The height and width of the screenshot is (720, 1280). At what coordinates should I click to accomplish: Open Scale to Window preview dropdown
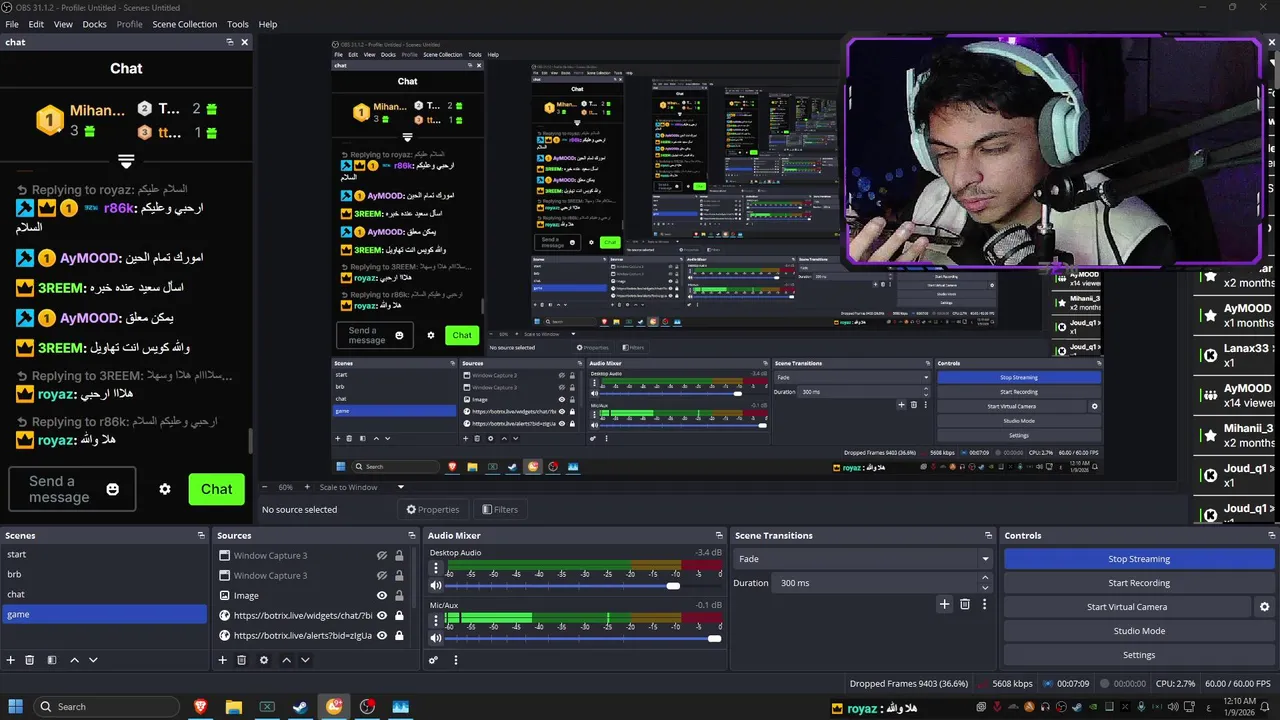362,487
